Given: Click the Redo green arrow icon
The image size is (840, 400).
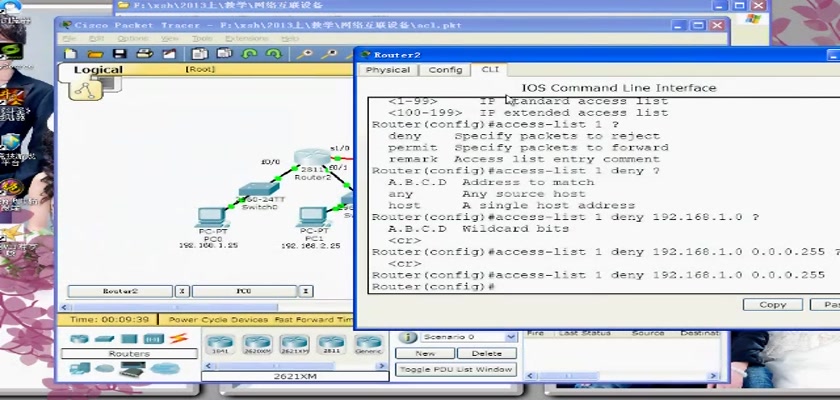Looking at the screenshot, I should click(274, 54).
